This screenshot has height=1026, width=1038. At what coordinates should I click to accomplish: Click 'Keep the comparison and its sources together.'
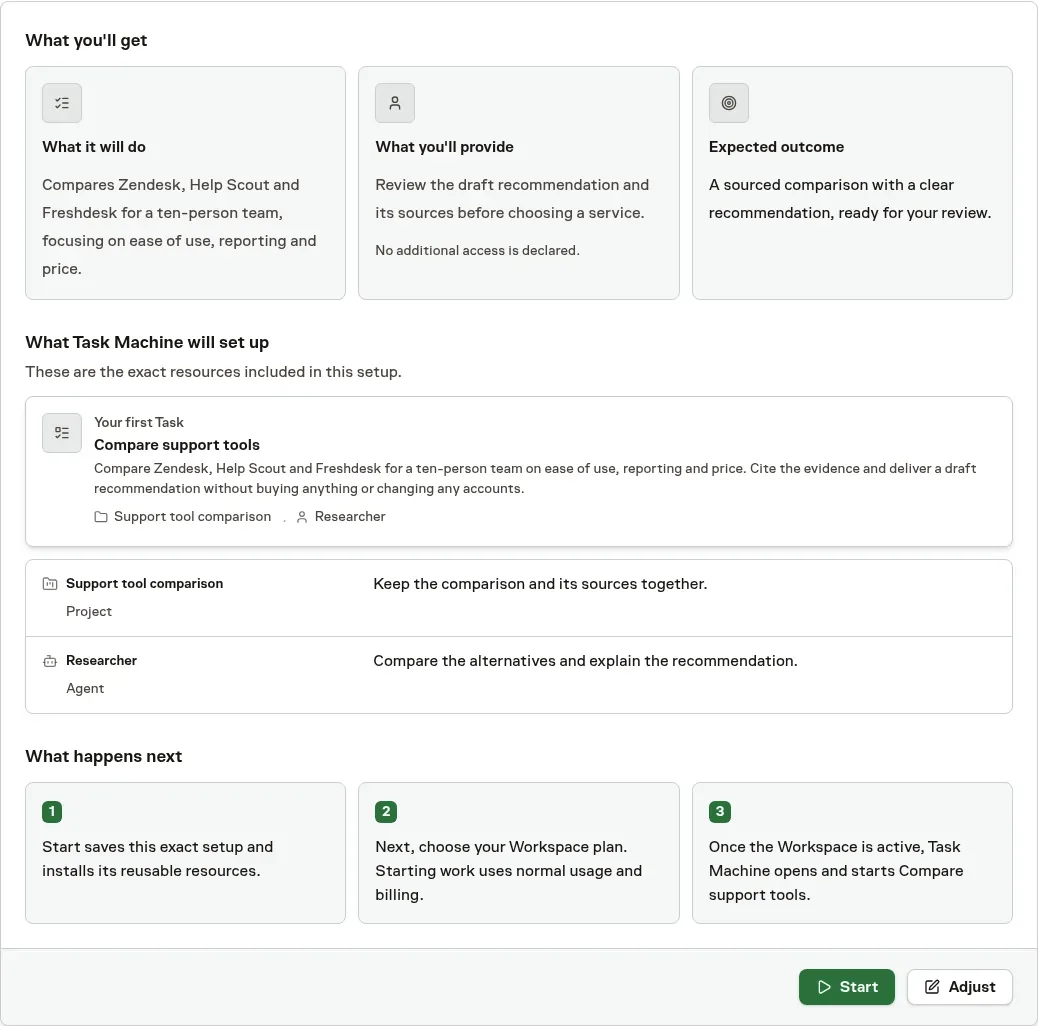coord(540,584)
